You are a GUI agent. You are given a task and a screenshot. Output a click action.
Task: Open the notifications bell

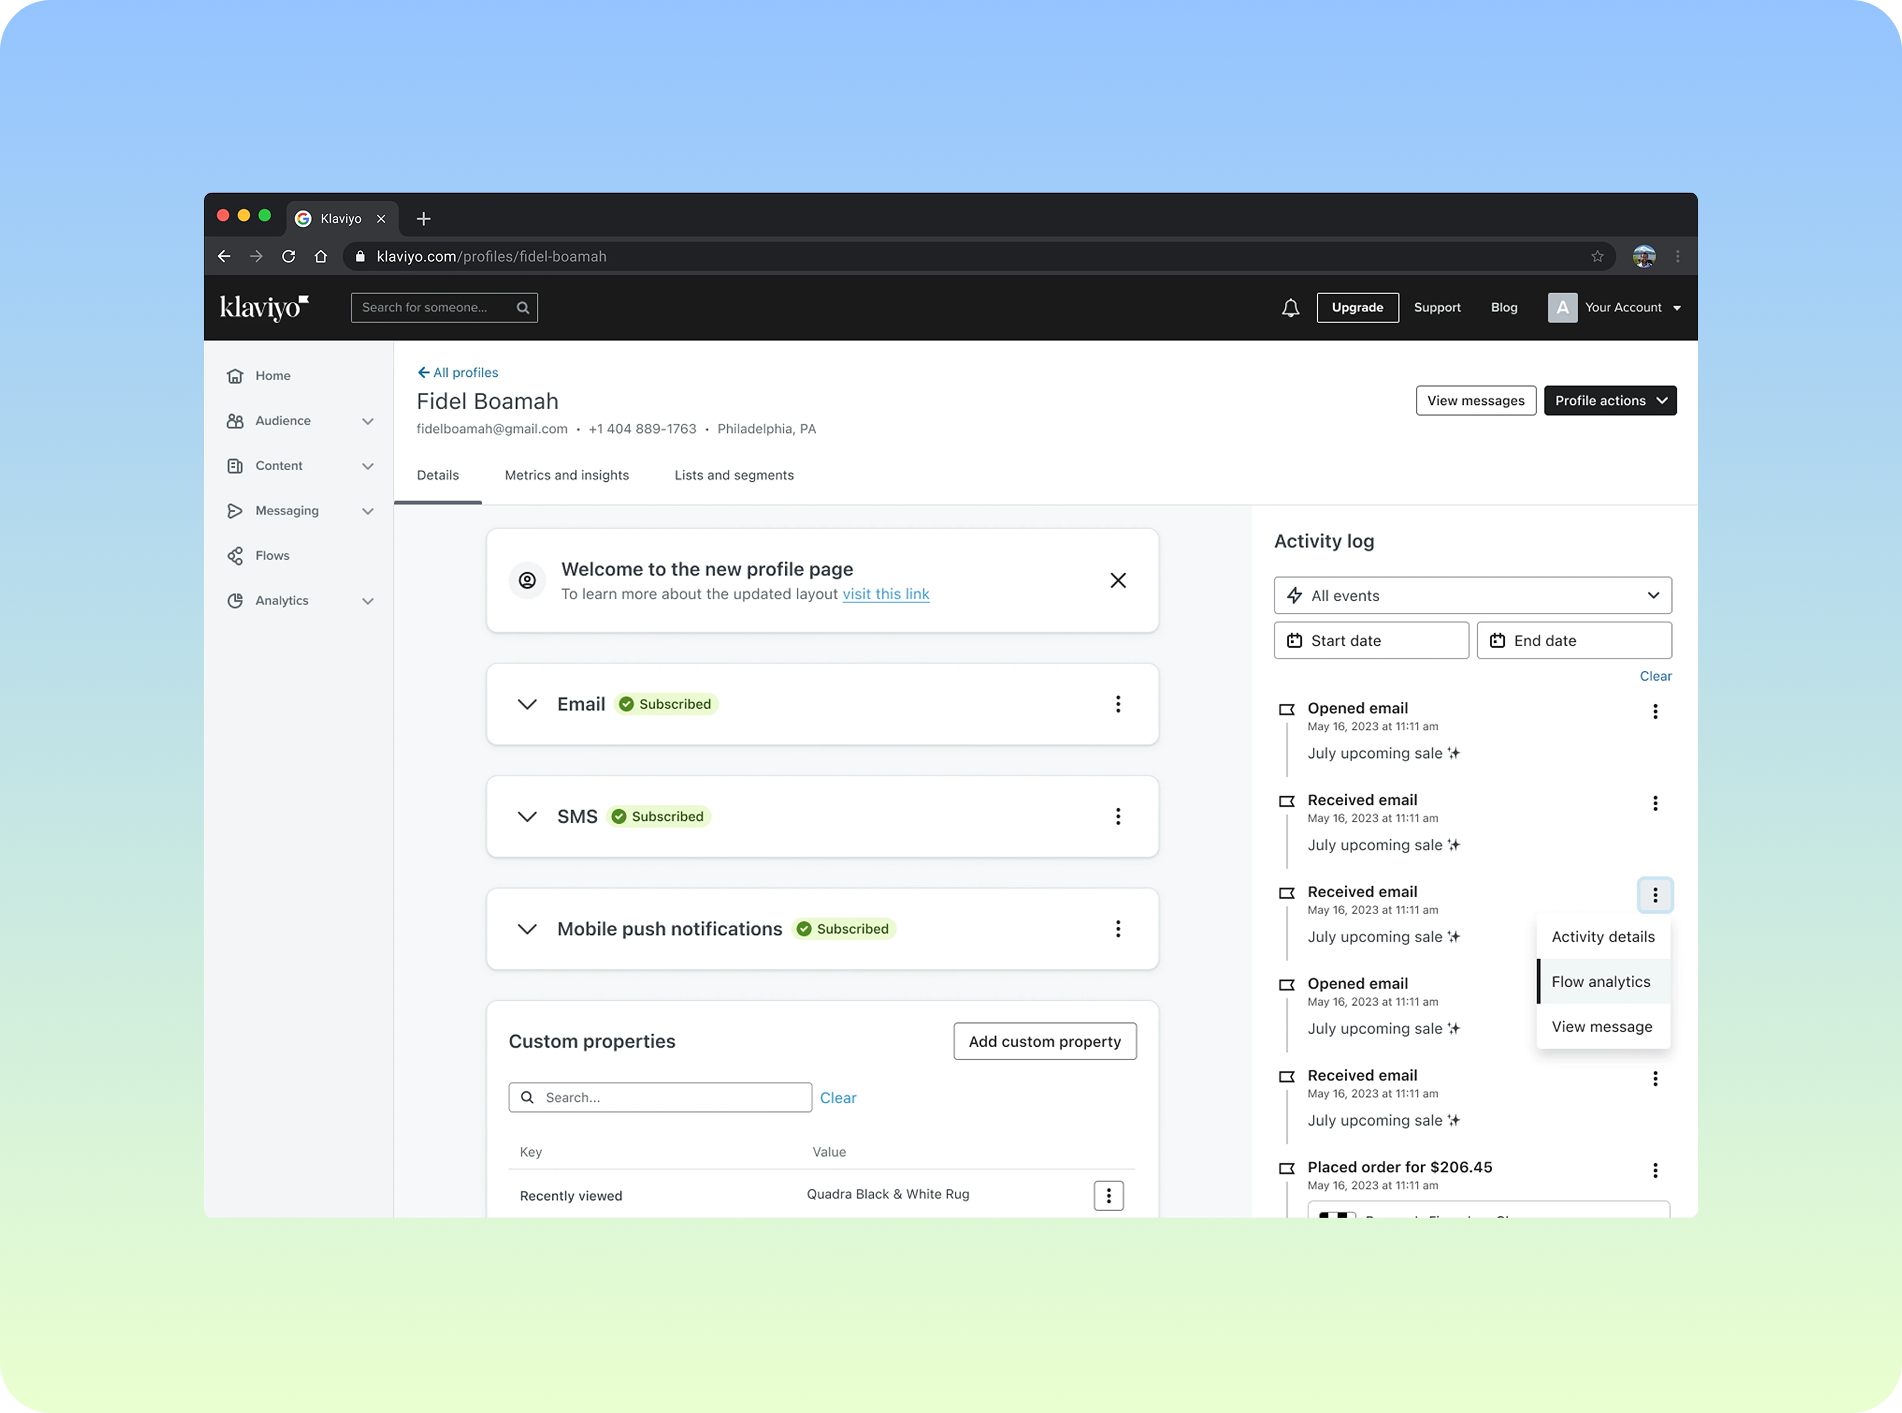1290,307
